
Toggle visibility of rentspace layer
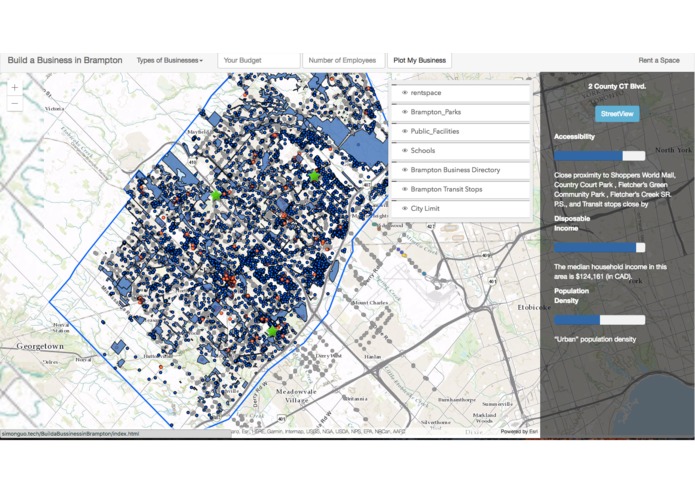[405, 93]
